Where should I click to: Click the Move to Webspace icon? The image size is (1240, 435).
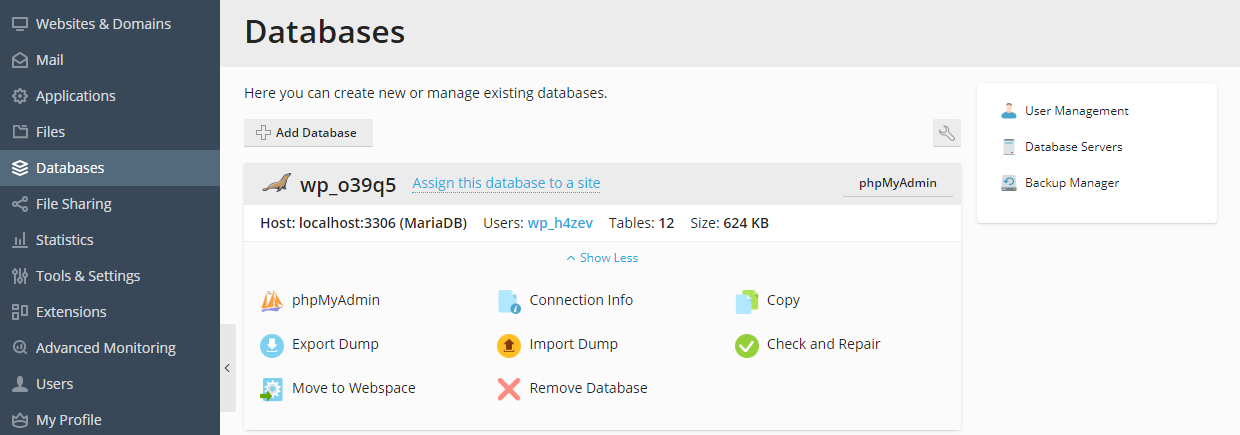click(x=272, y=389)
